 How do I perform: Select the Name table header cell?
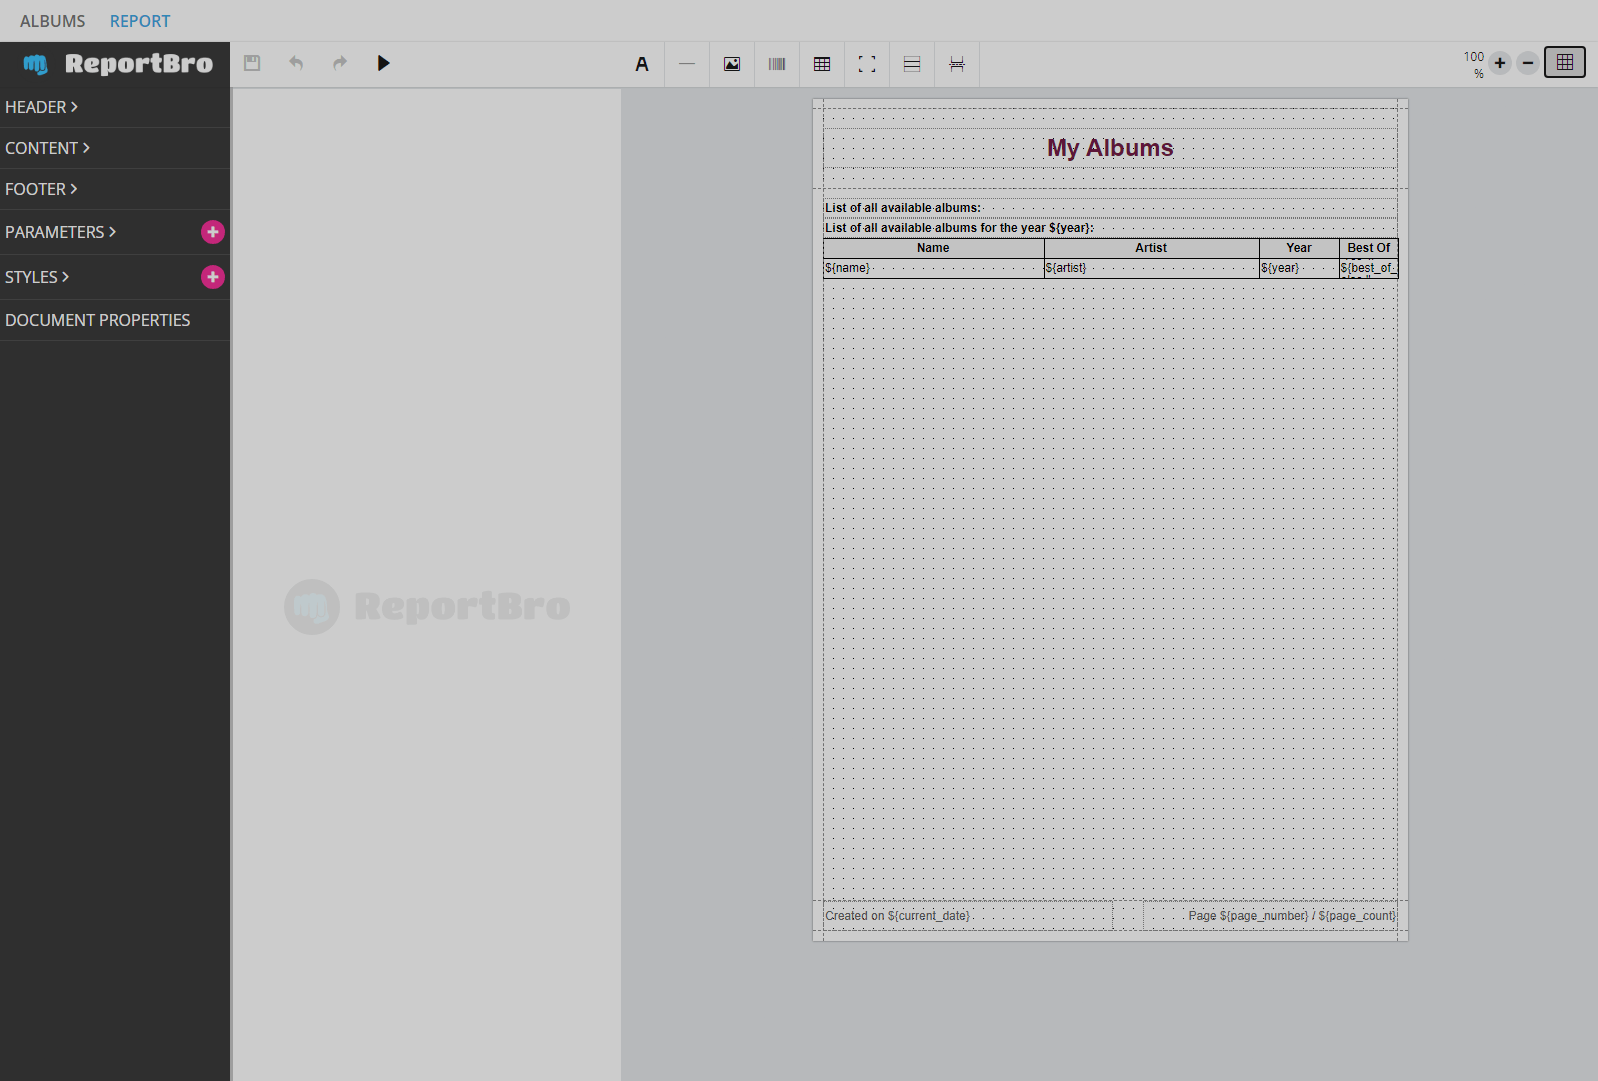[x=934, y=248]
